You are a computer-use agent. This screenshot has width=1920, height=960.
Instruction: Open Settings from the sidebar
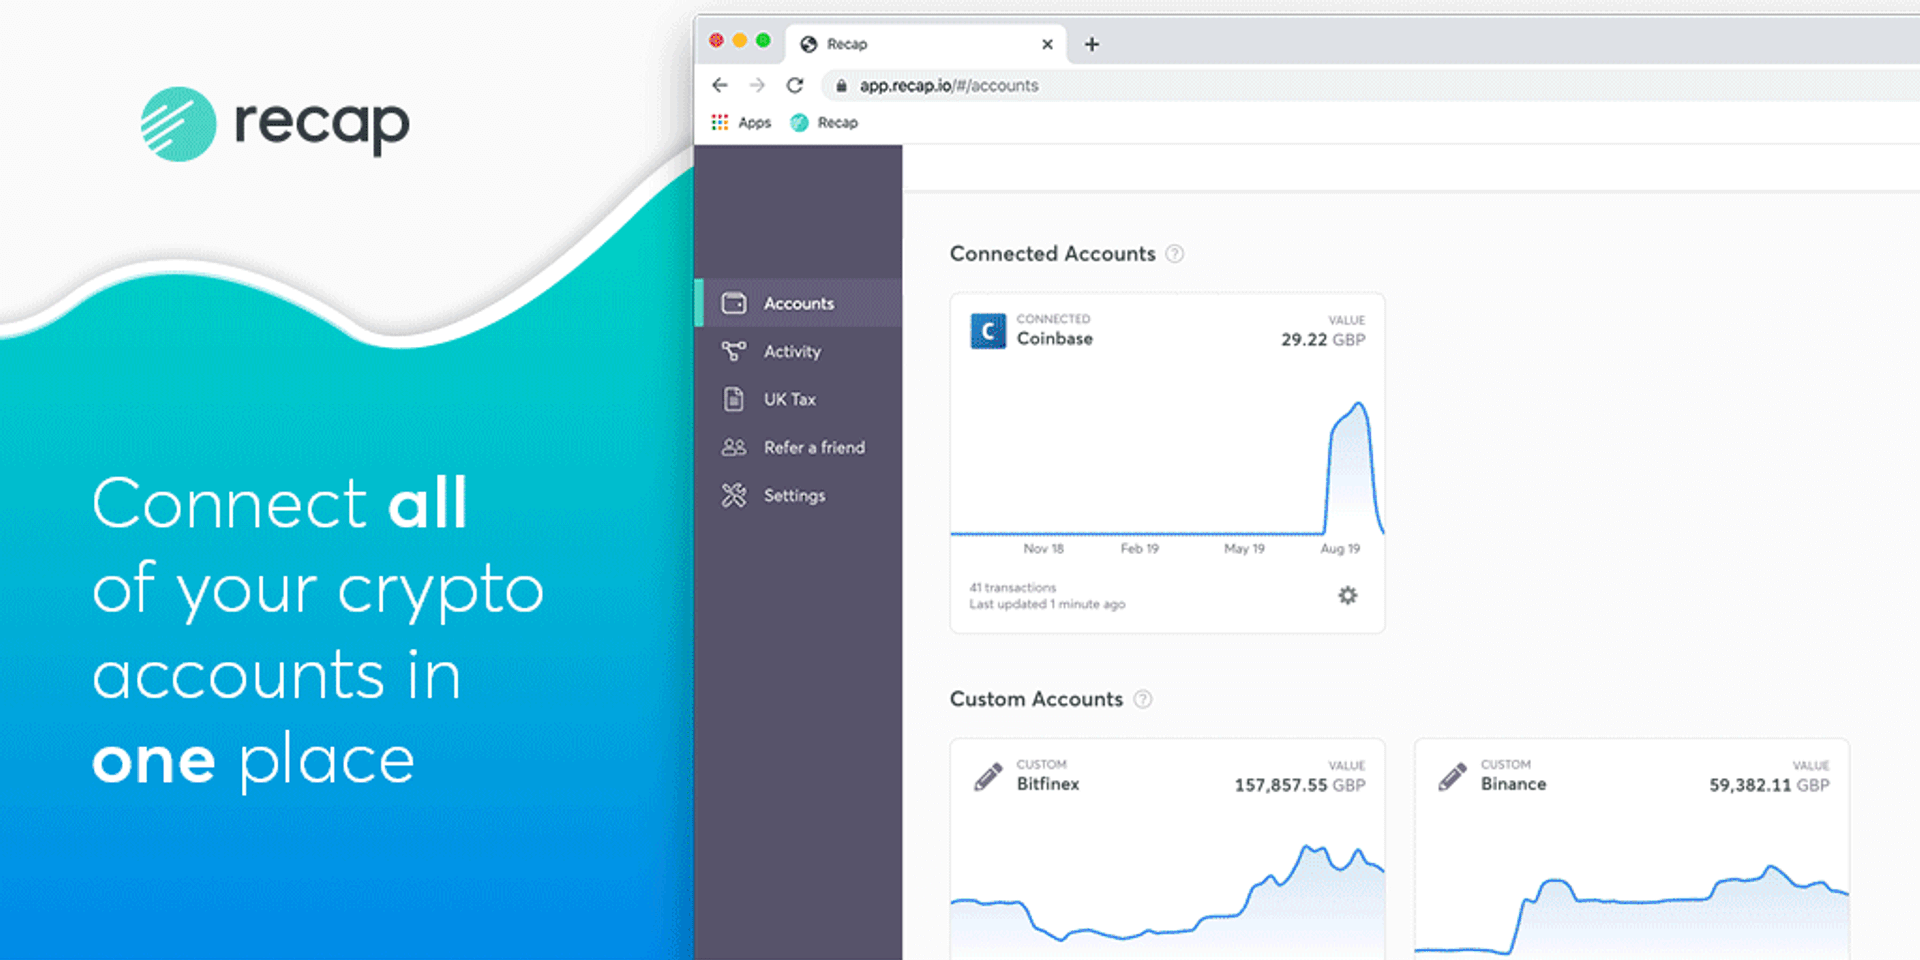pos(799,495)
